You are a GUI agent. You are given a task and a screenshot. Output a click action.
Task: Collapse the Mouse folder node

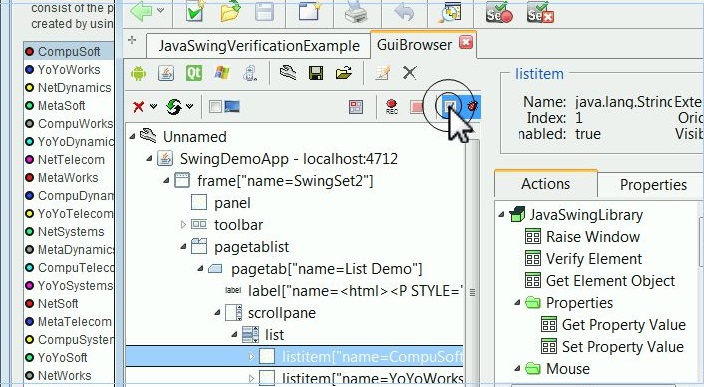click(x=518, y=368)
